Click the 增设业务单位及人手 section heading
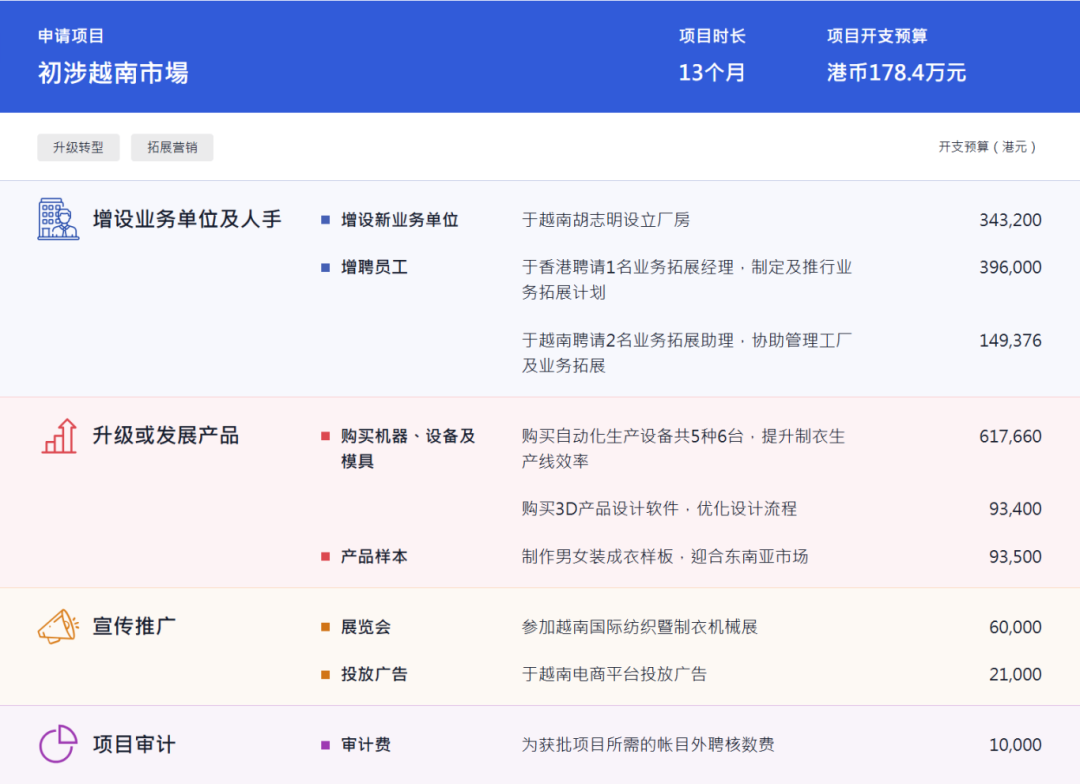Image resolution: width=1080 pixels, height=784 pixels. tap(187, 219)
